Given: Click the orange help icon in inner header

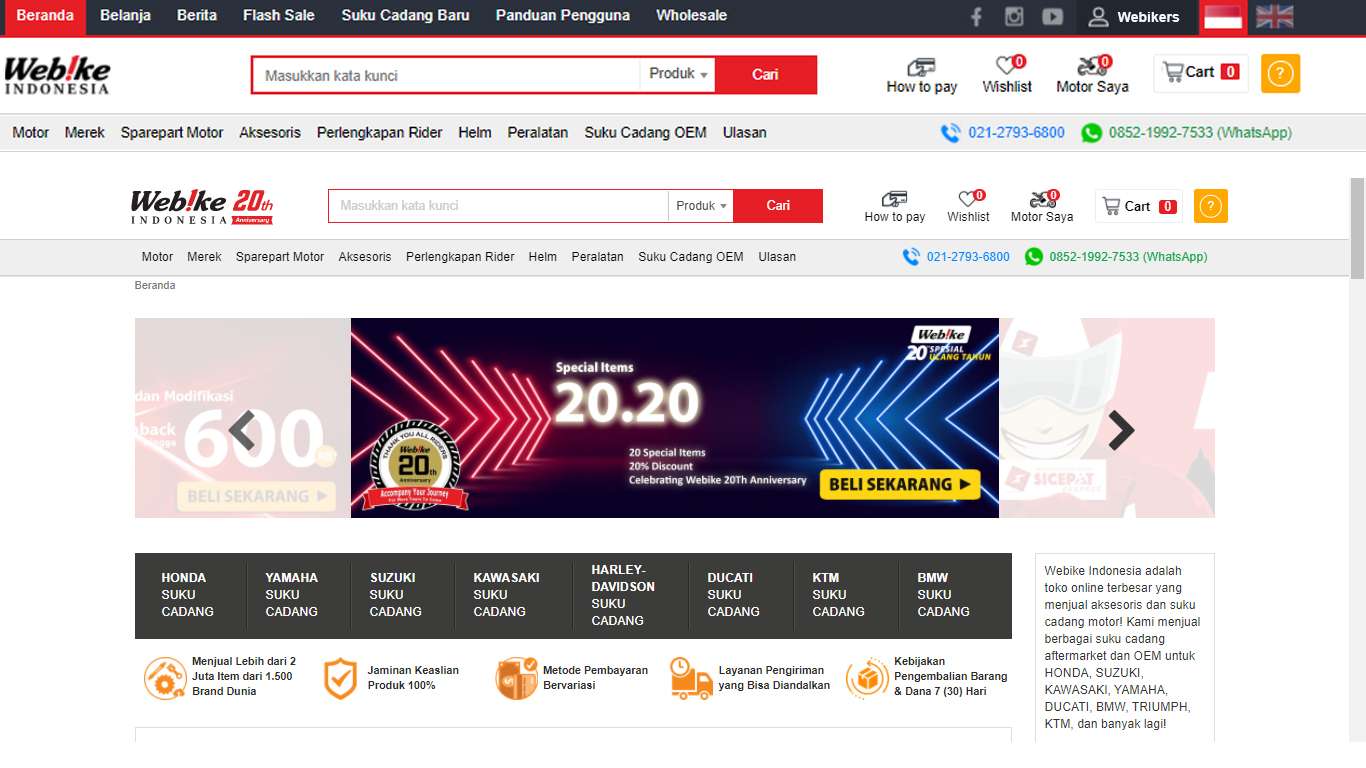Looking at the screenshot, I should [x=1210, y=206].
